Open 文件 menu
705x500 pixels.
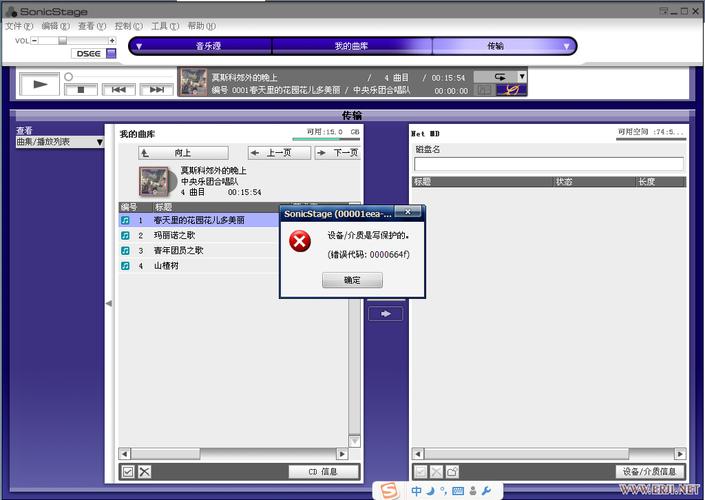pyautogui.click(x=19, y=26)
